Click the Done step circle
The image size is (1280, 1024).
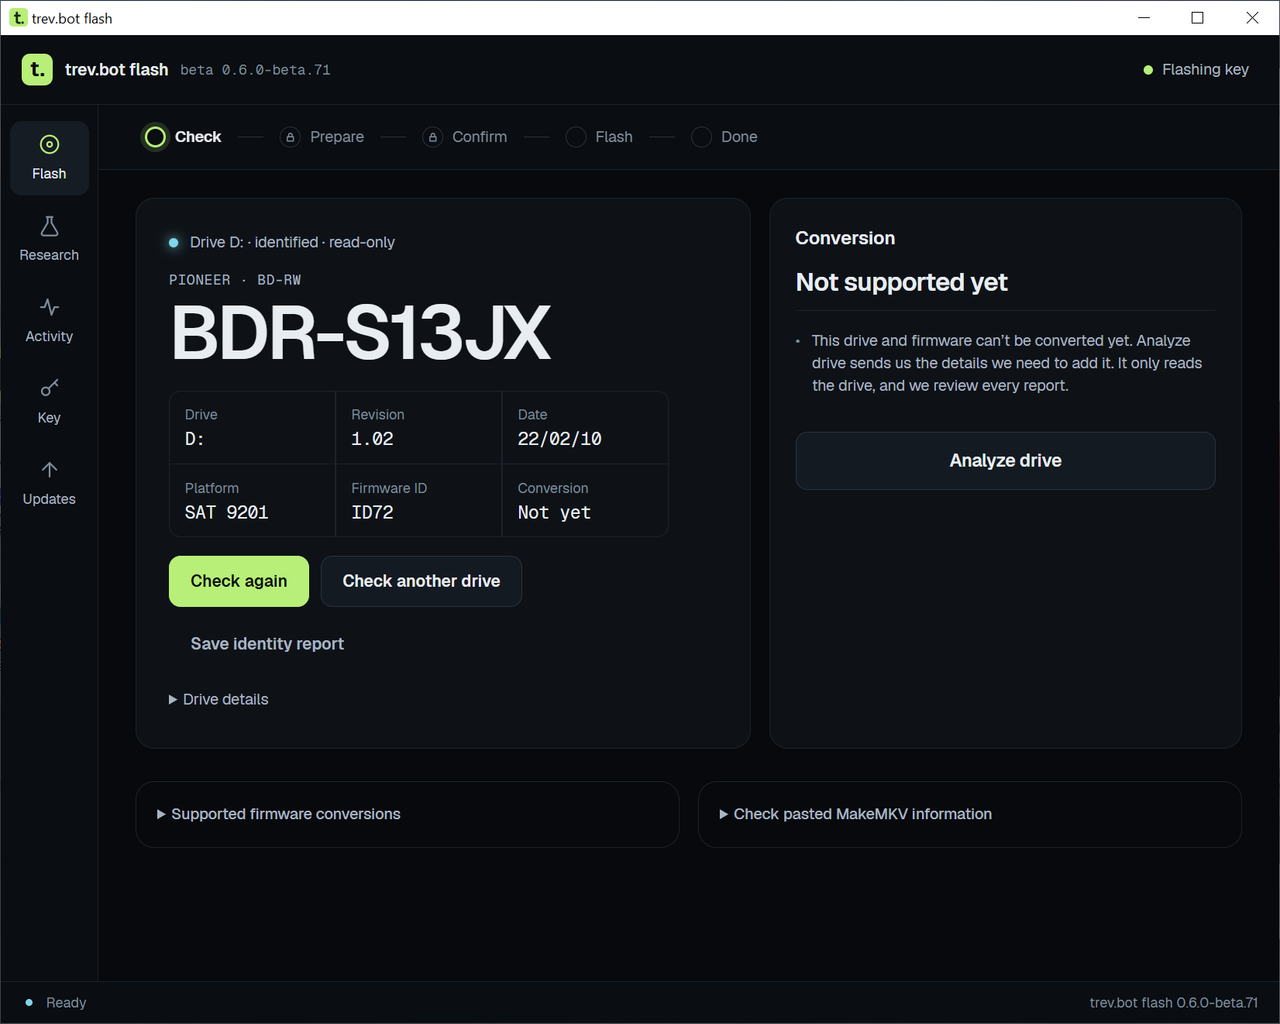pos(701,137)
